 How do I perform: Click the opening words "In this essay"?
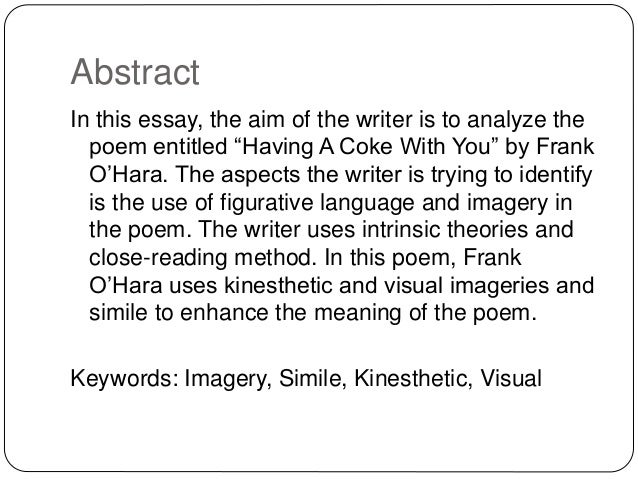coord(137,120)
